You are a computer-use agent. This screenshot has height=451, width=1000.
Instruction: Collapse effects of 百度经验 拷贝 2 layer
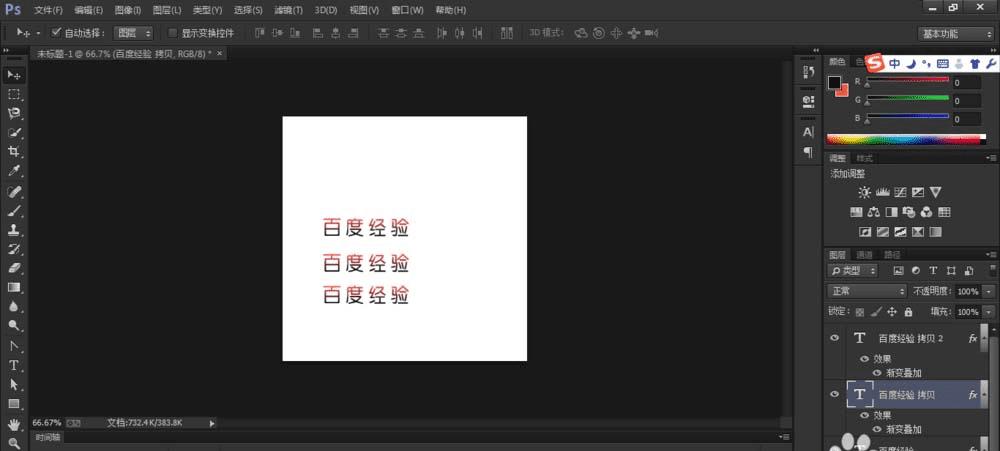[x=985, y=338]
